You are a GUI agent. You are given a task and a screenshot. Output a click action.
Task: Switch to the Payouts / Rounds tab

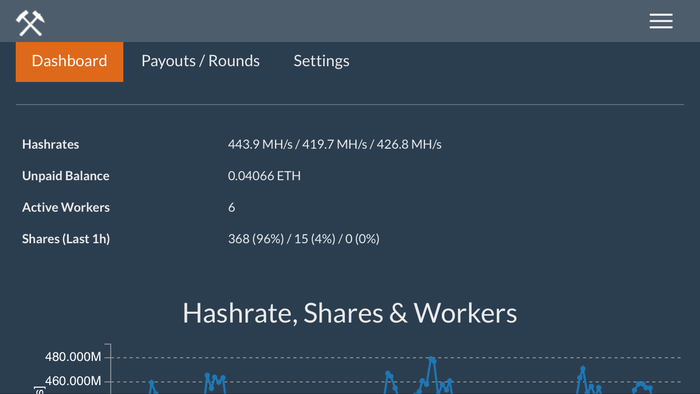[x=200, y=61]
